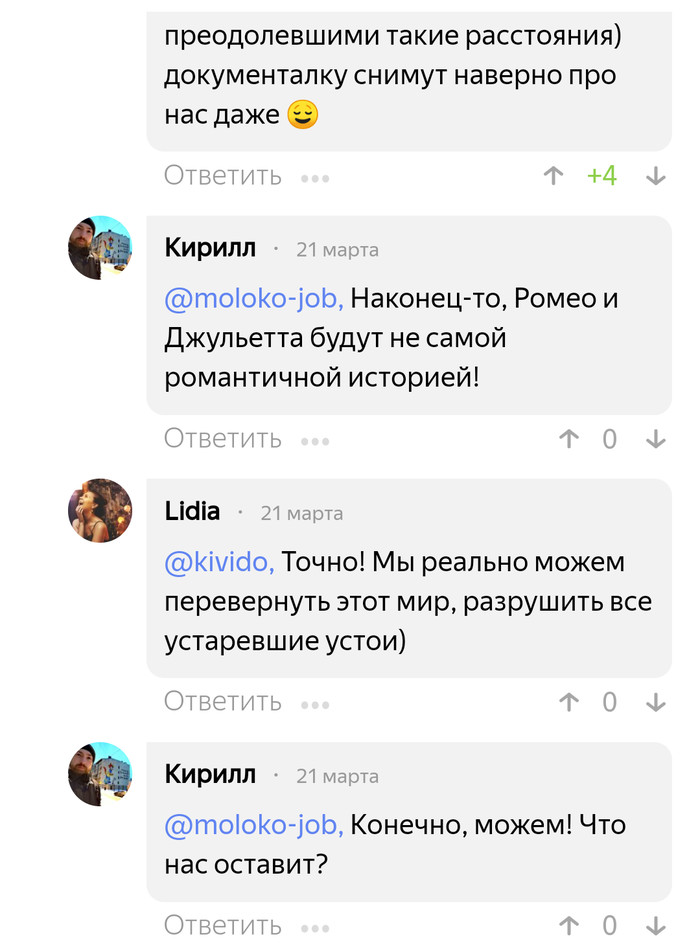The width and height of the screenshot is (700, 952).
Task: Click the @kivido mention in Lidia's comment
Action: click(219, 563)
